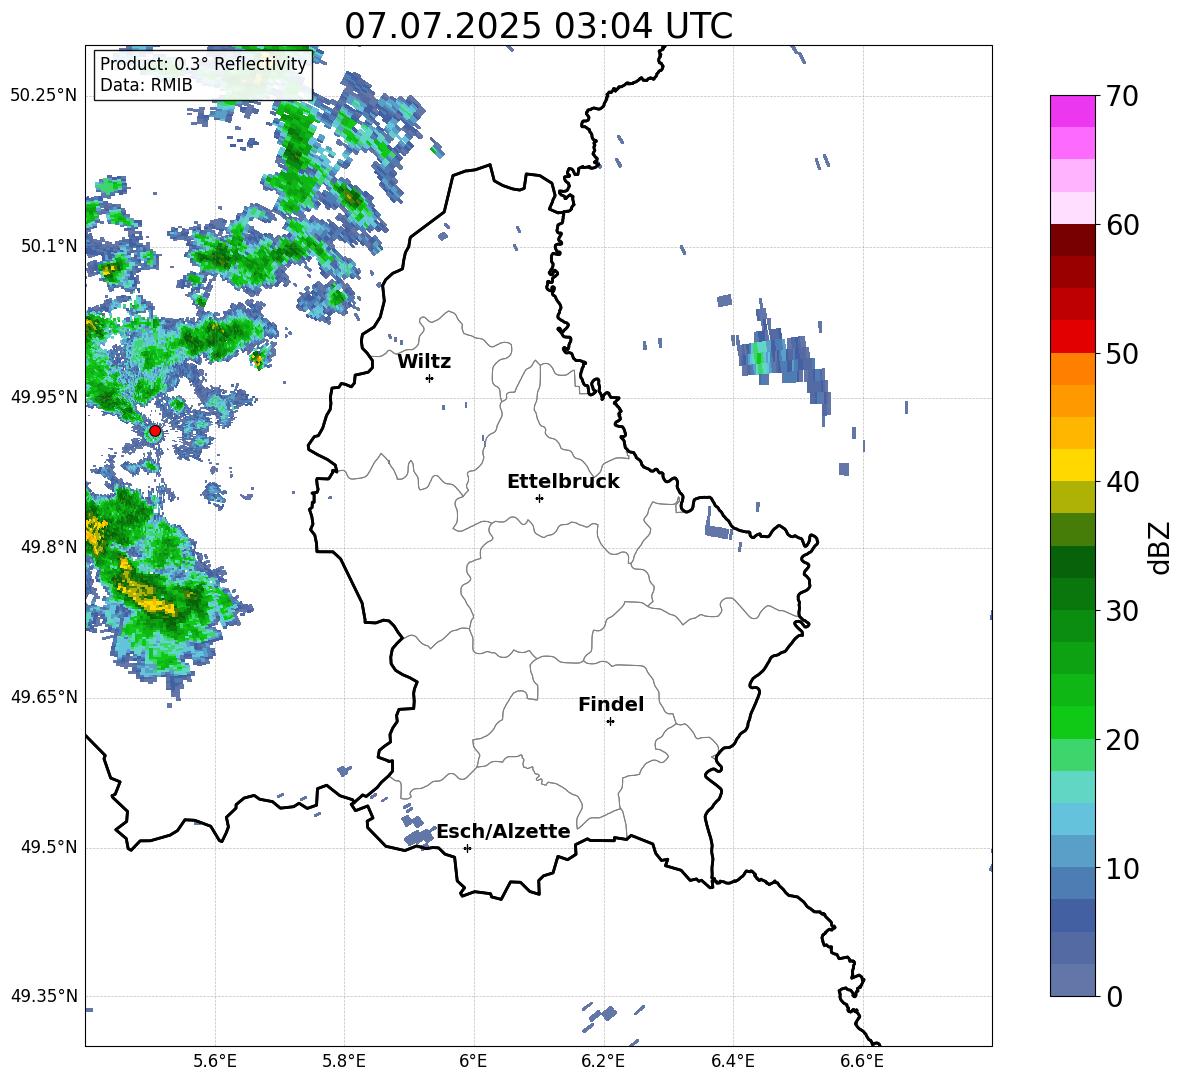Click the colorbar tick label 70
Viewport: 1184px width, 1081px height.
(x=1122, y=96)
